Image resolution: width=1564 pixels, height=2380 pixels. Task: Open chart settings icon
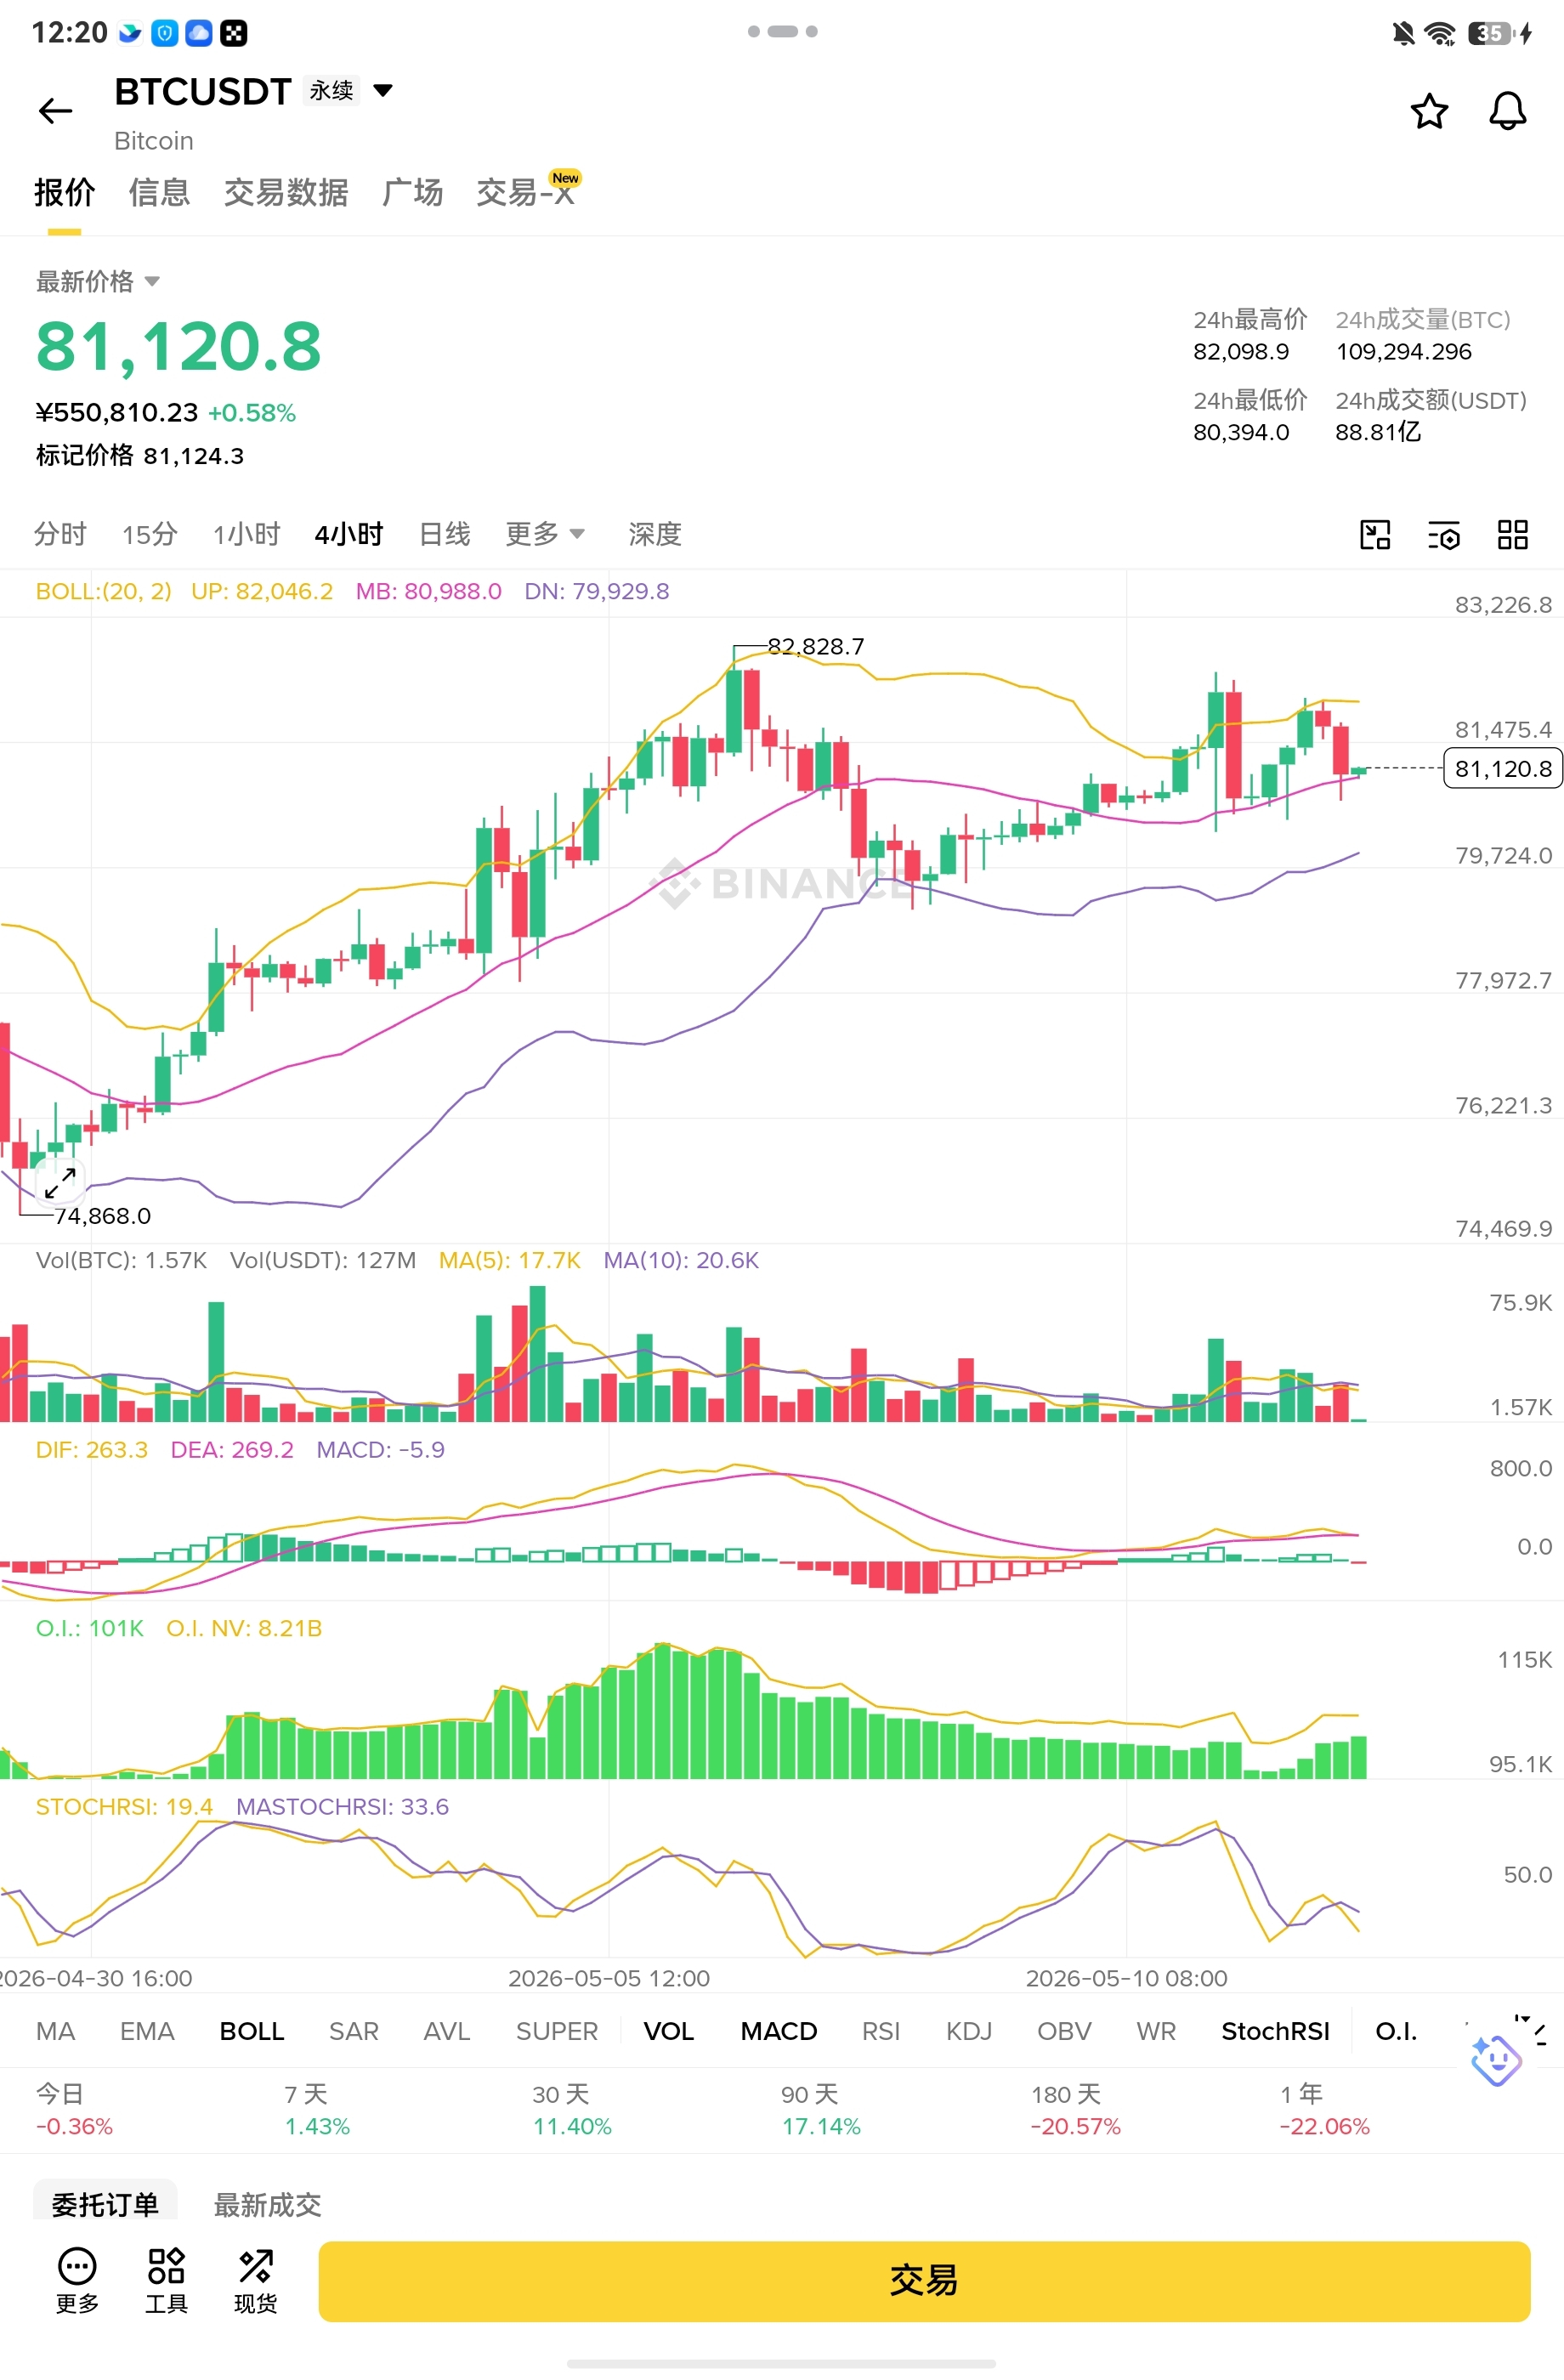pos(1443,535)
